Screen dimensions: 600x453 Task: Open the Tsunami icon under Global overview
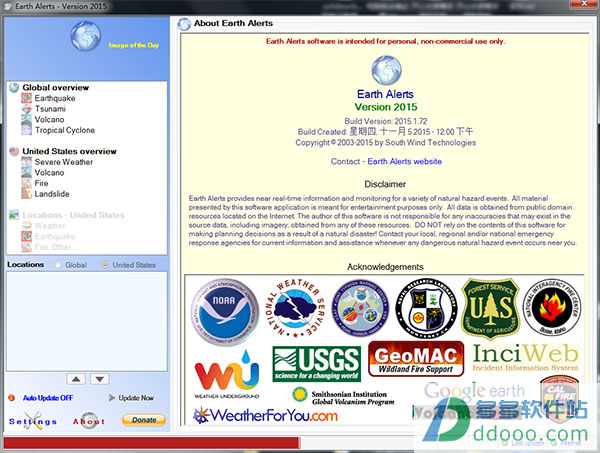point(26,109)
